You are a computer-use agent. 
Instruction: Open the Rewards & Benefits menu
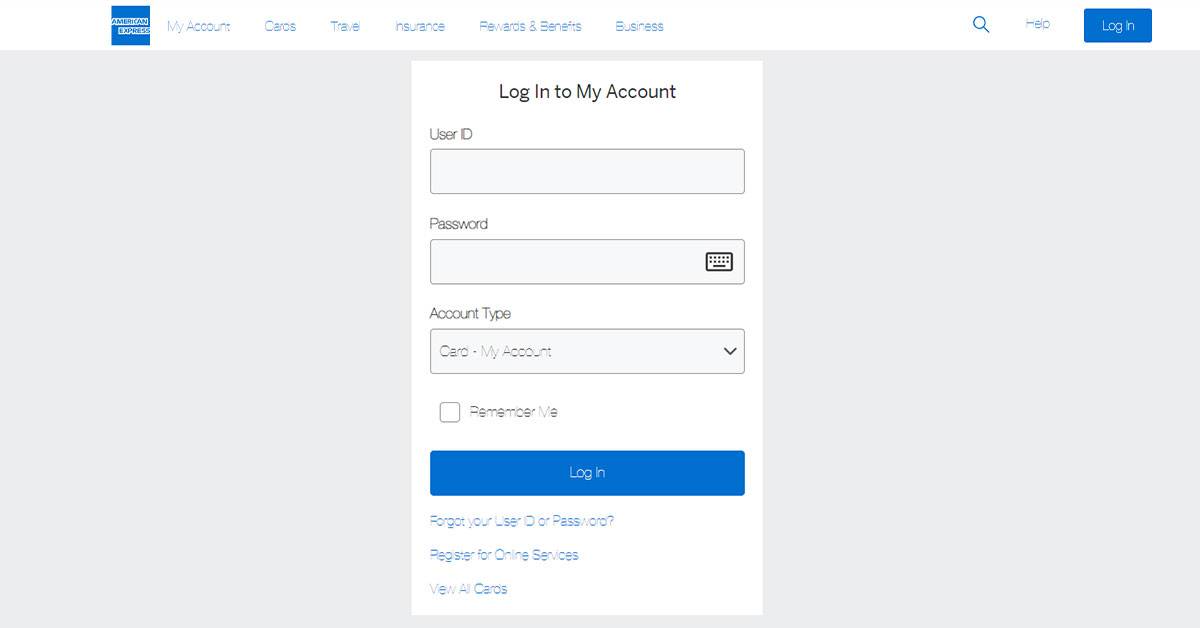click(530, 26)
